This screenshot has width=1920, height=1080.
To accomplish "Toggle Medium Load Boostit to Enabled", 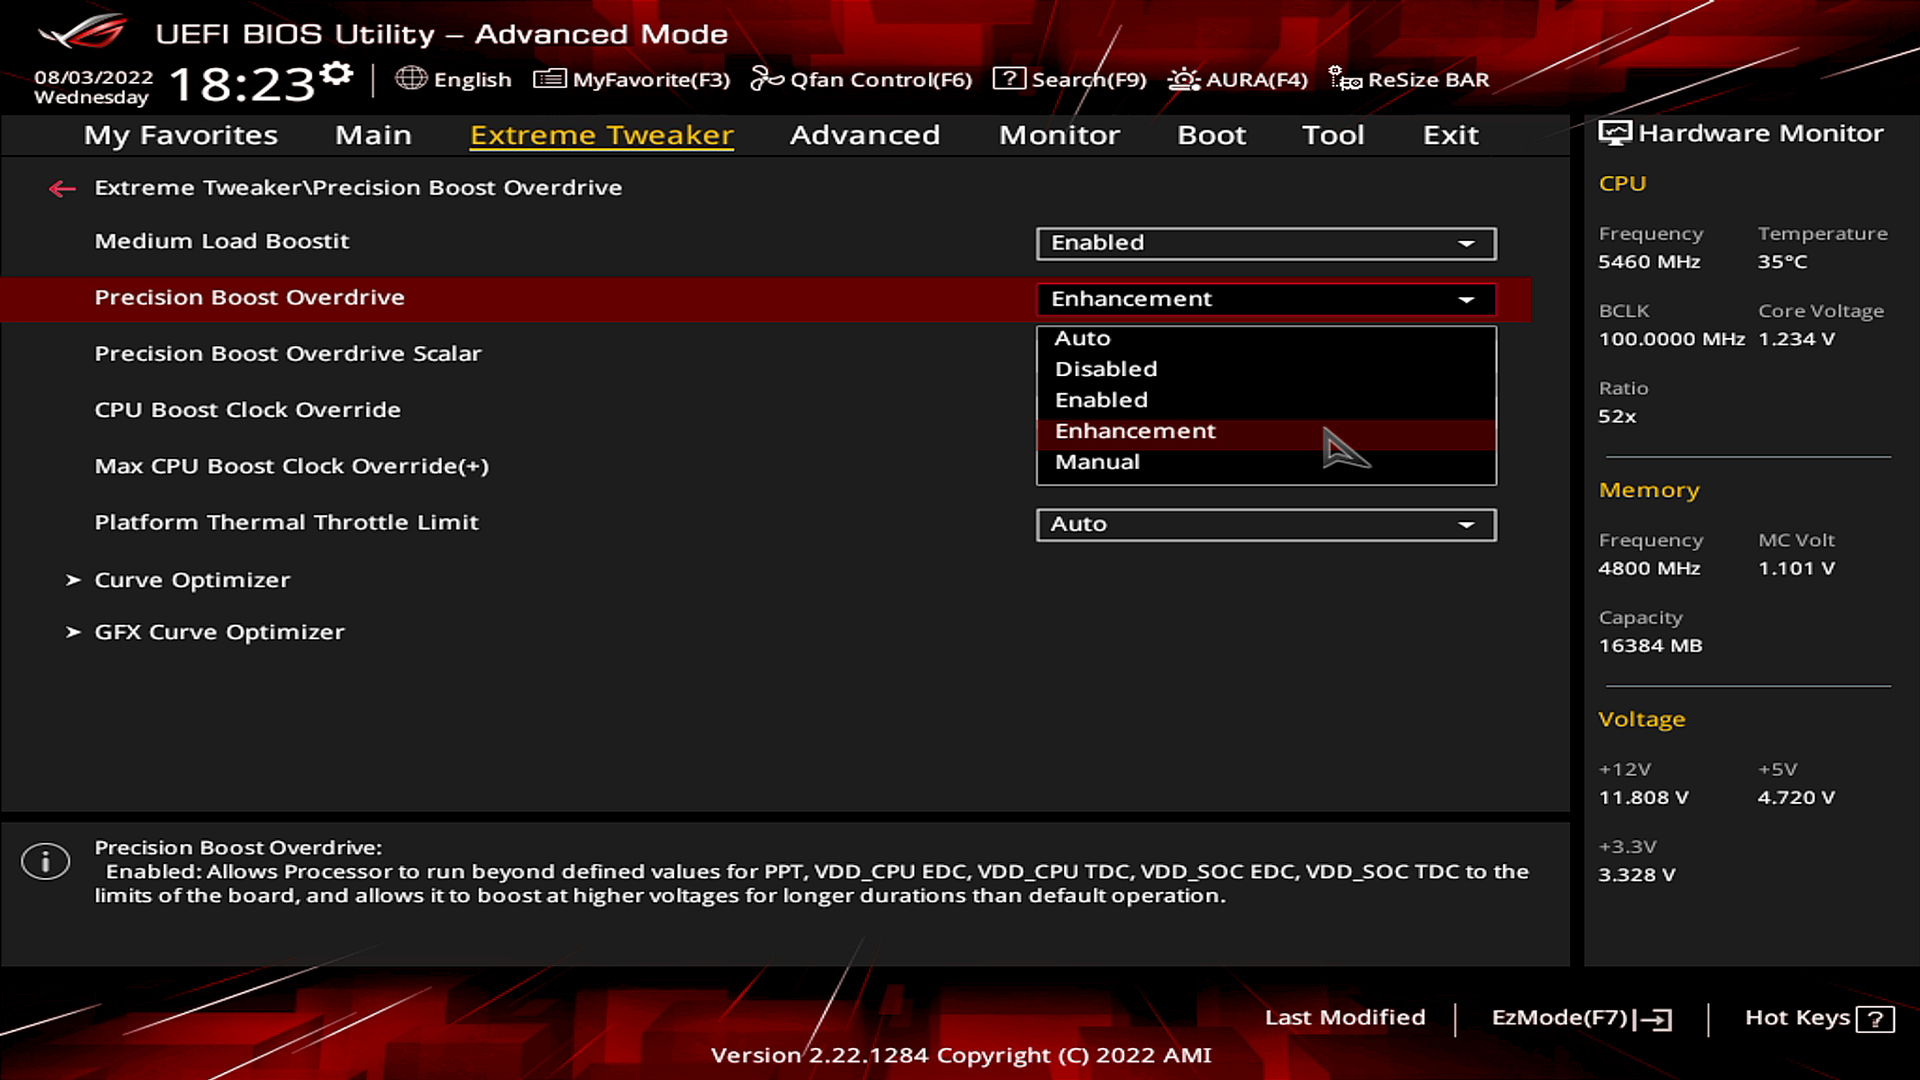I will click(x=1266, y=241).
